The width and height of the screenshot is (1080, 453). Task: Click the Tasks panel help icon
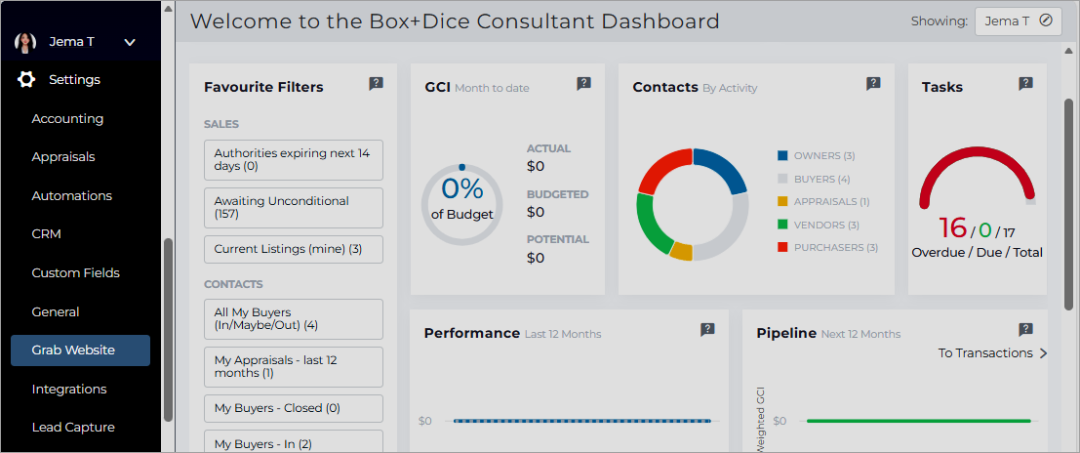click(1026, 84)
